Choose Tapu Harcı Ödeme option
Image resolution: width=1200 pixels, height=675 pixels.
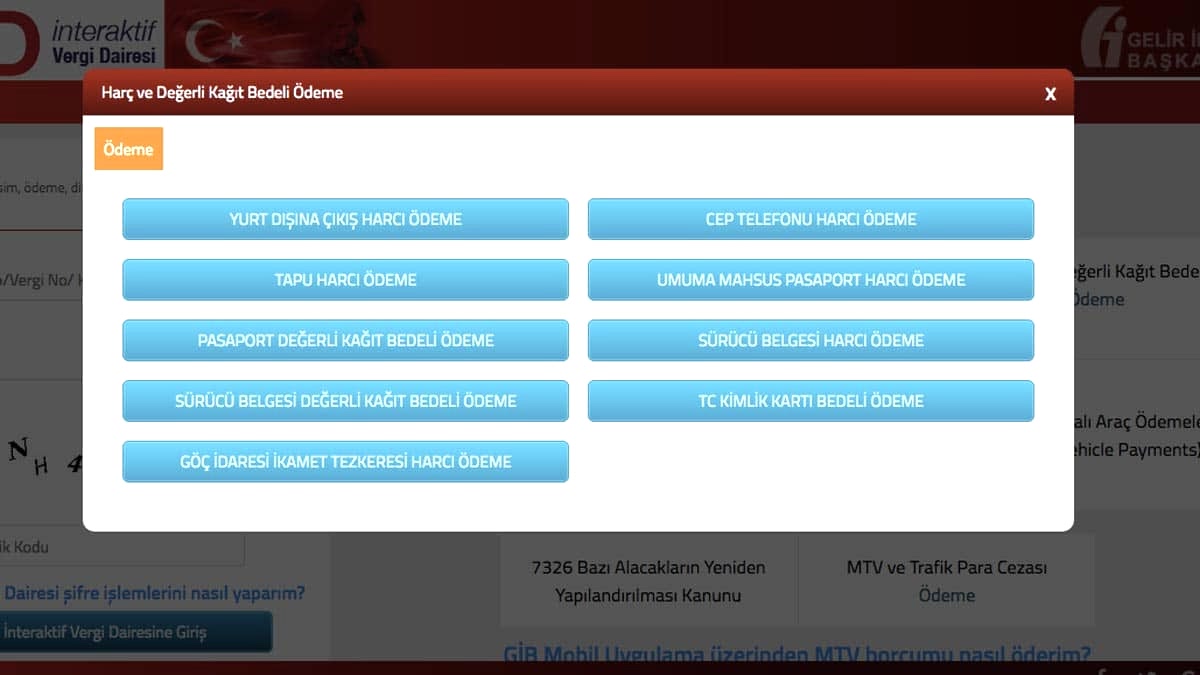345,280
